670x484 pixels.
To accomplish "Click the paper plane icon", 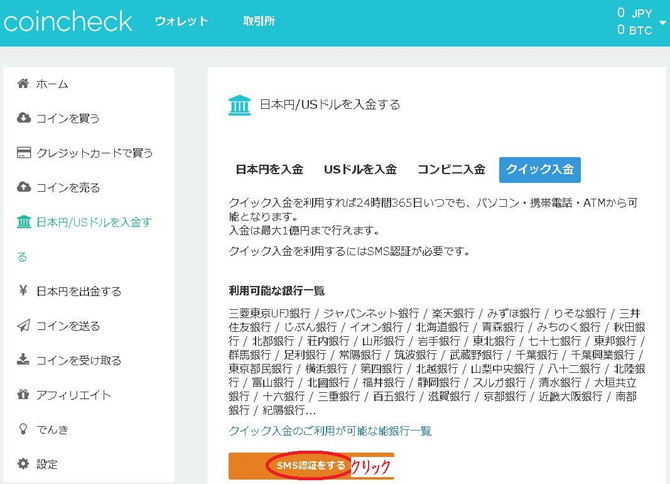I will tap(24, 326).
